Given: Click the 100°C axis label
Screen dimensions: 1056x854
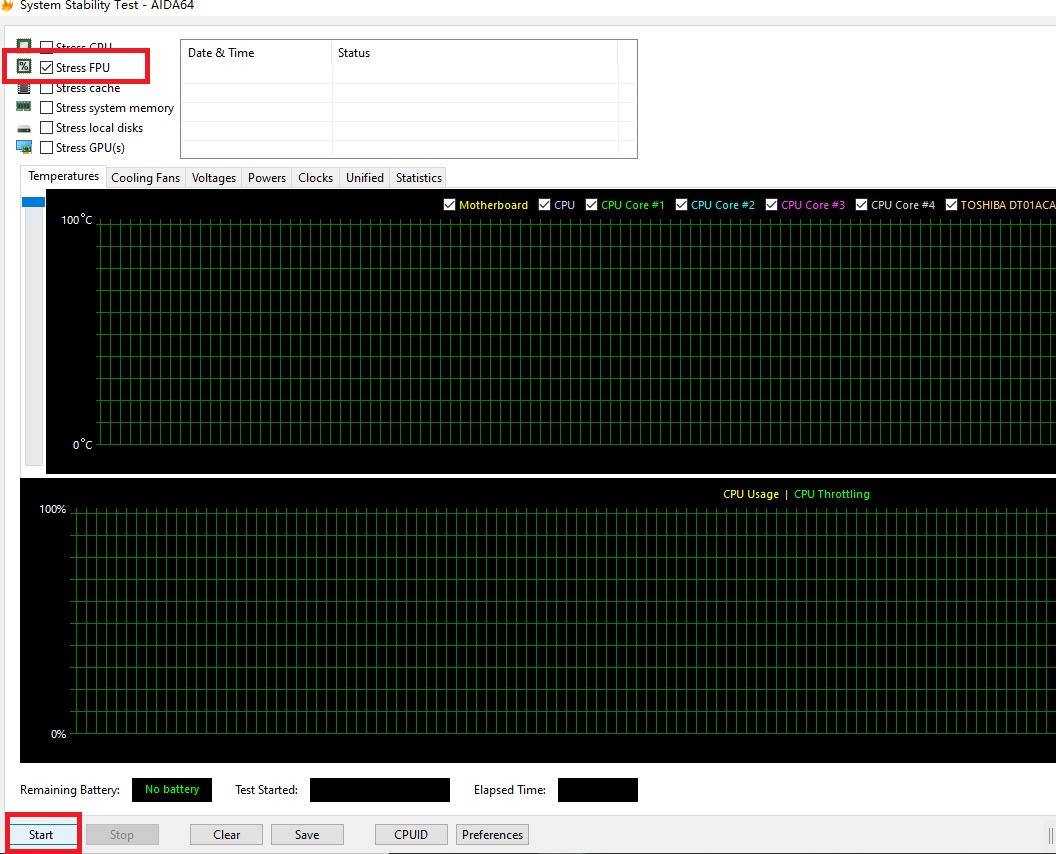Looking at the screenshot, I should pyautogui.click(x=76, y=220).
